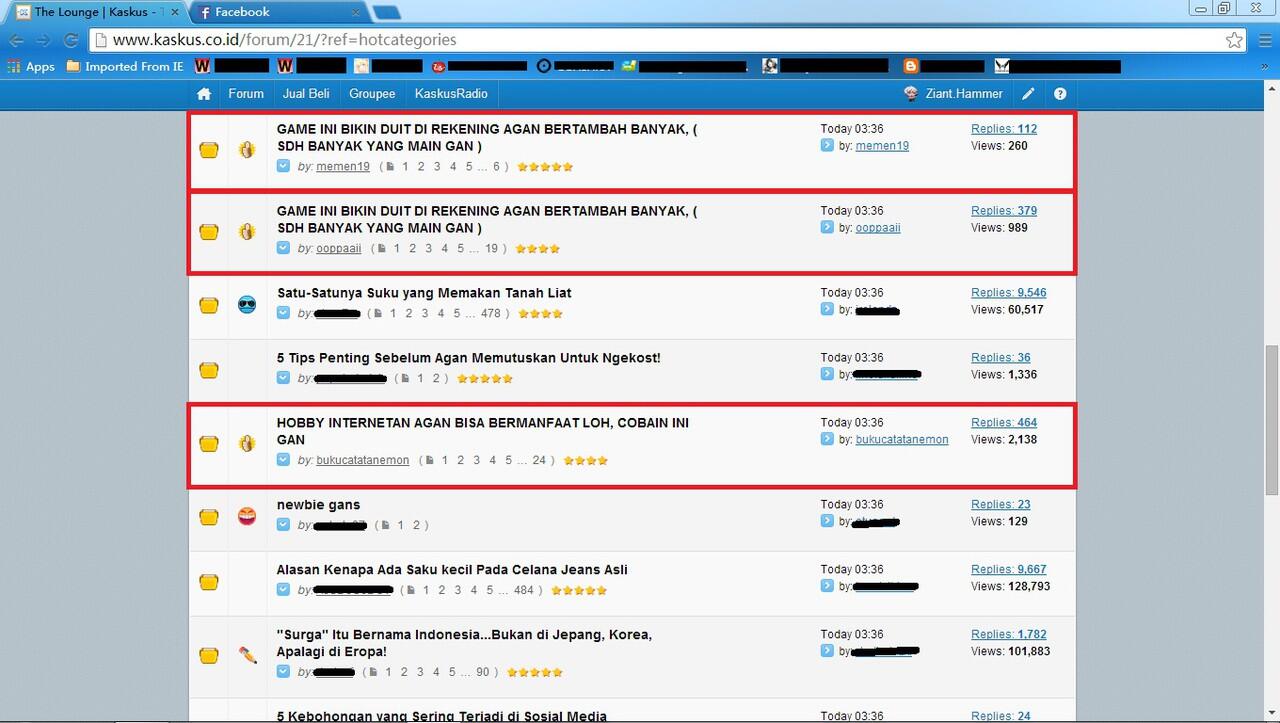
Task: Go to the Kaskus home icon
Action: (204, 94)
